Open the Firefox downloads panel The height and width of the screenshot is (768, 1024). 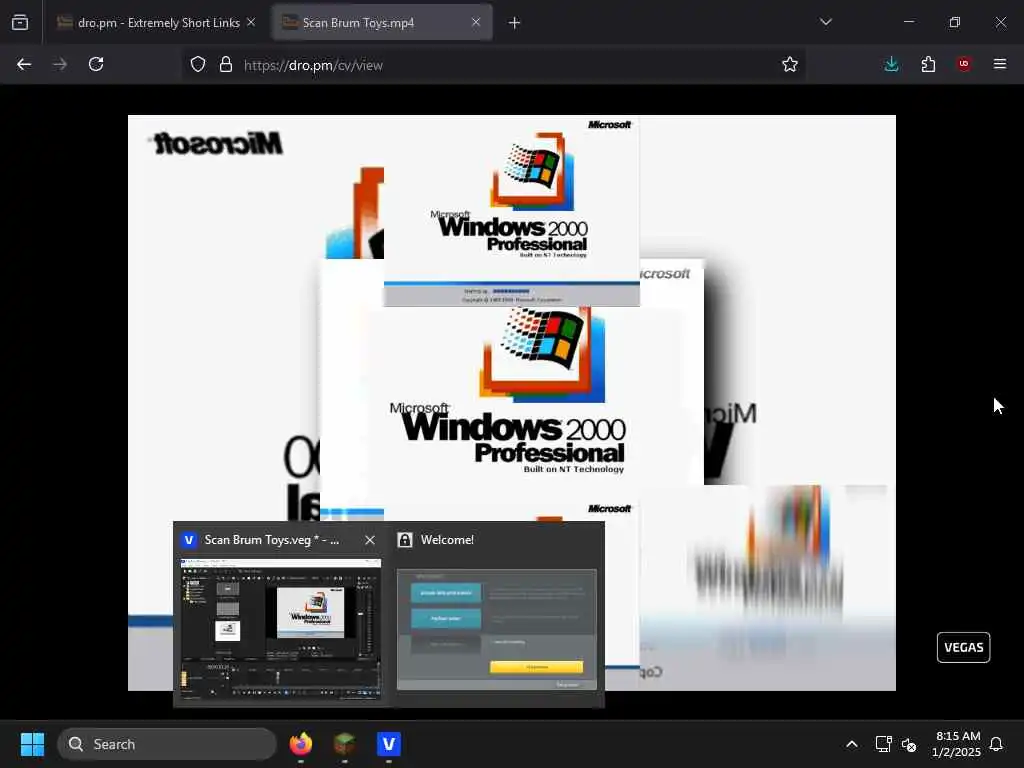click(891, 64)
